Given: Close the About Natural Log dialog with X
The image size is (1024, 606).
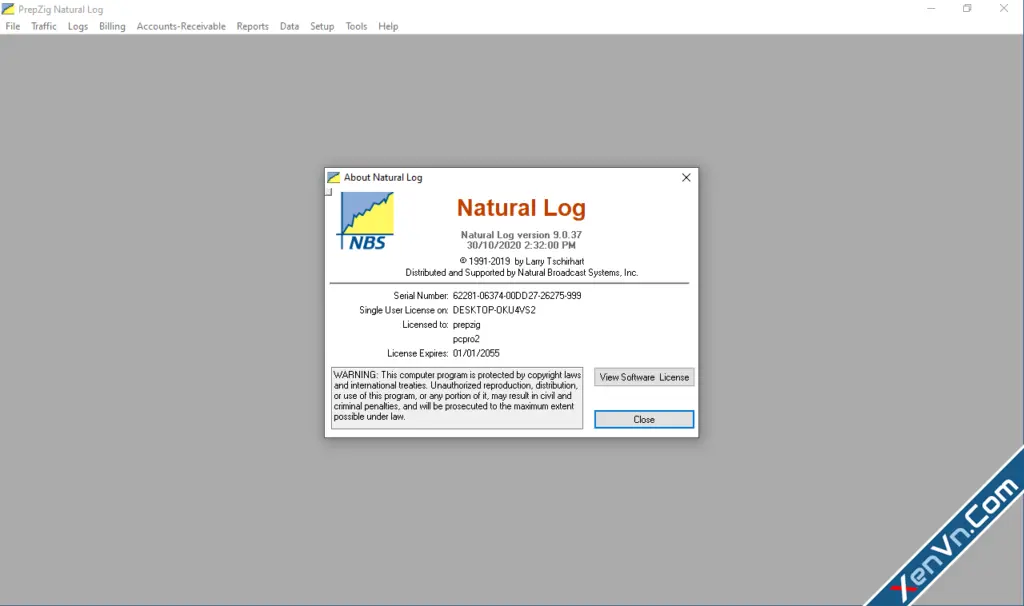Looking at the screenshot, I should [x=686, y=178].
